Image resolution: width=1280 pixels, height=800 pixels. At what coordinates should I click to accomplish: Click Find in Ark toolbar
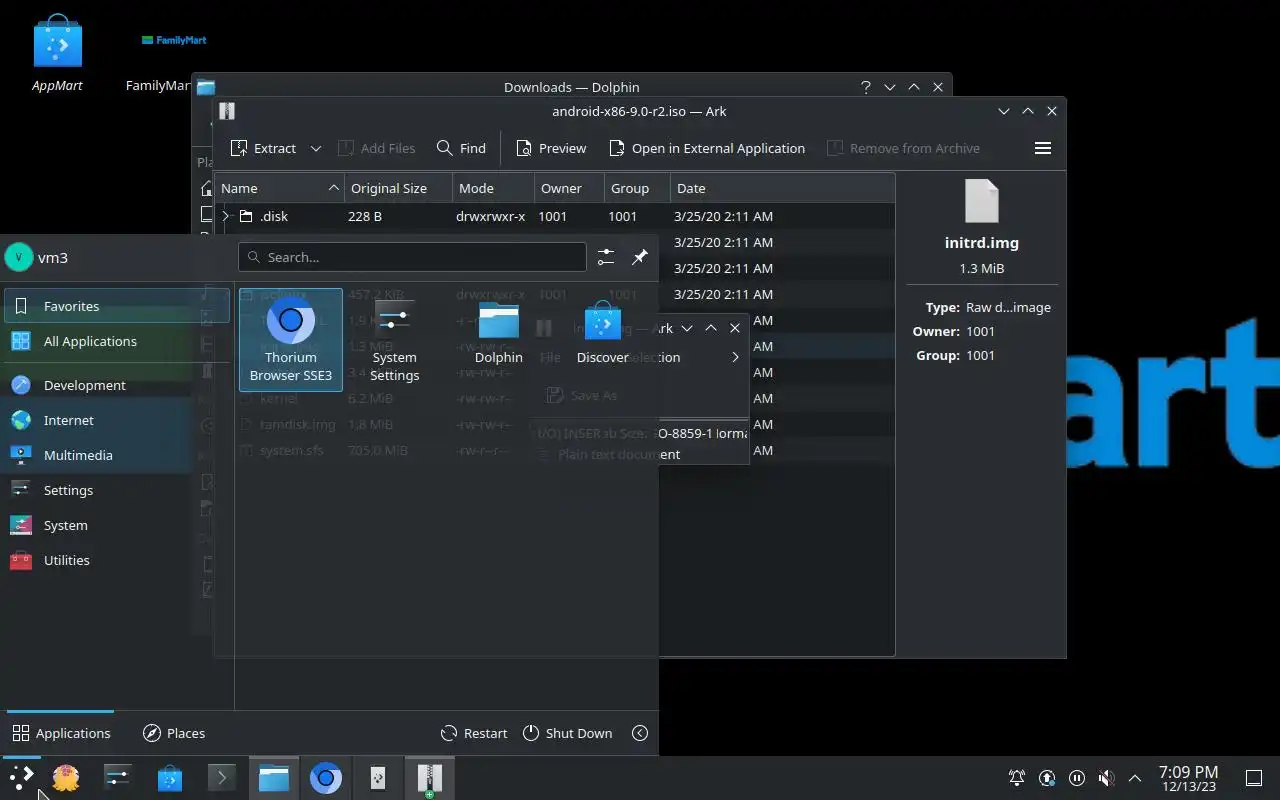point(461,148)
